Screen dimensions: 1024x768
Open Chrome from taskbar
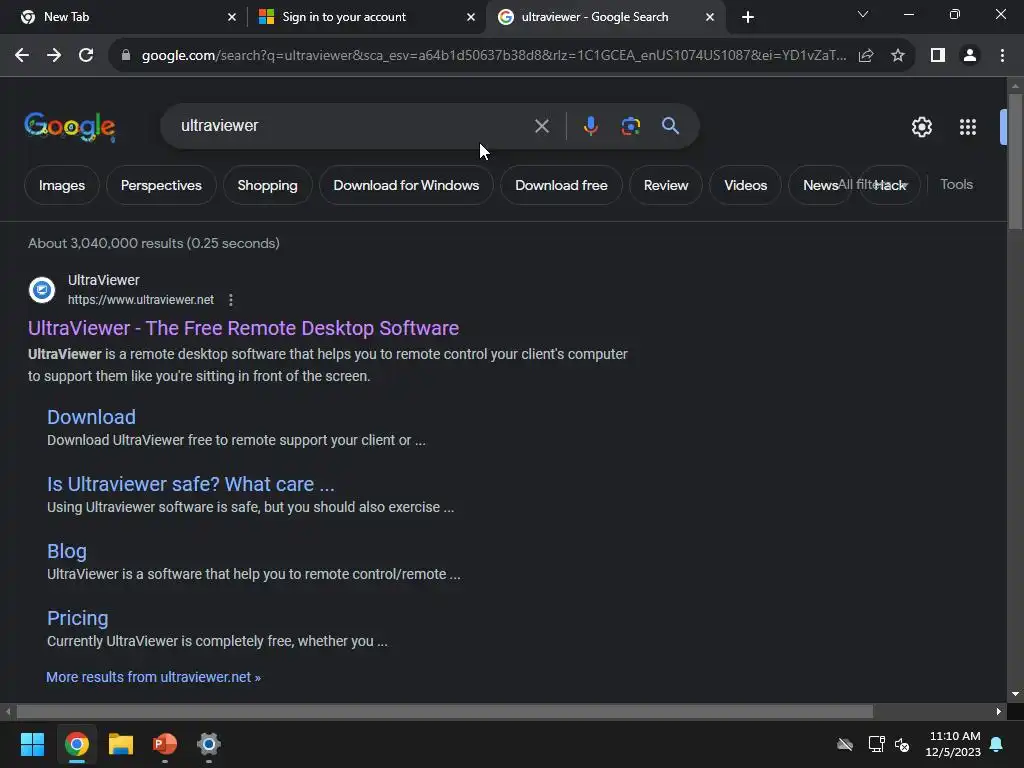(76, 744)
